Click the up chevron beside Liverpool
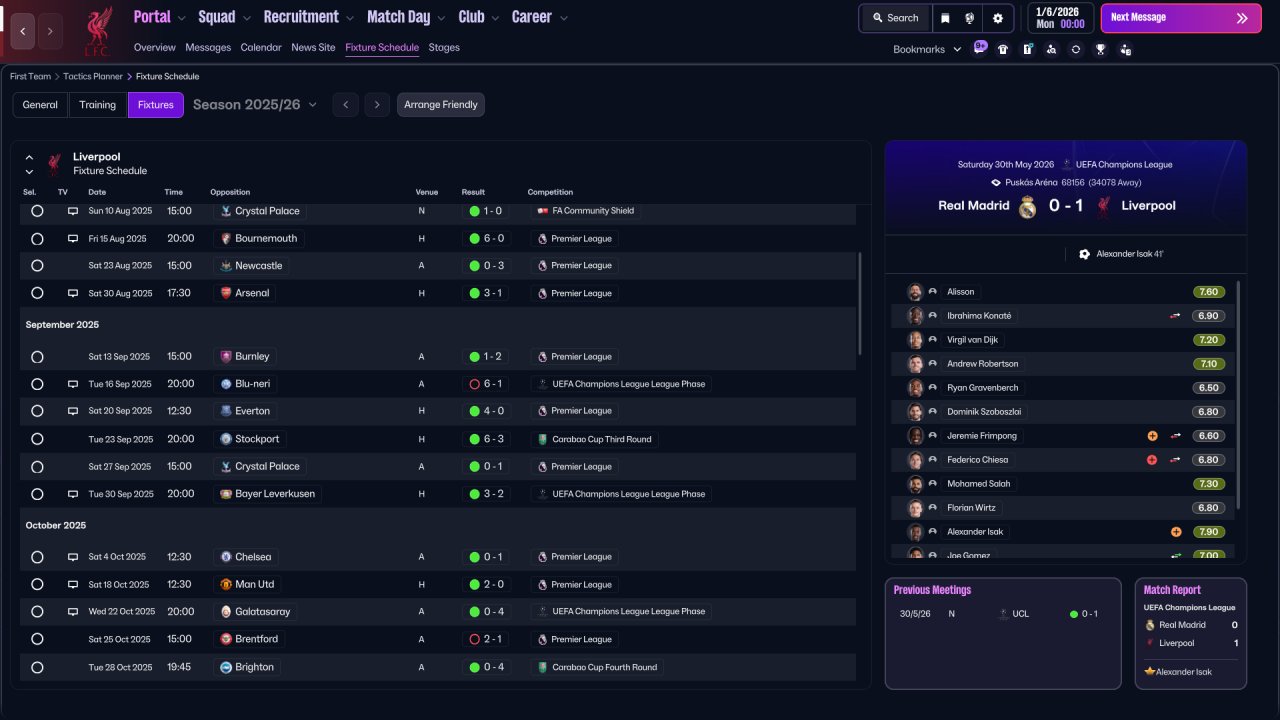This screenshot has width=1280, height=720. [29, 157]
